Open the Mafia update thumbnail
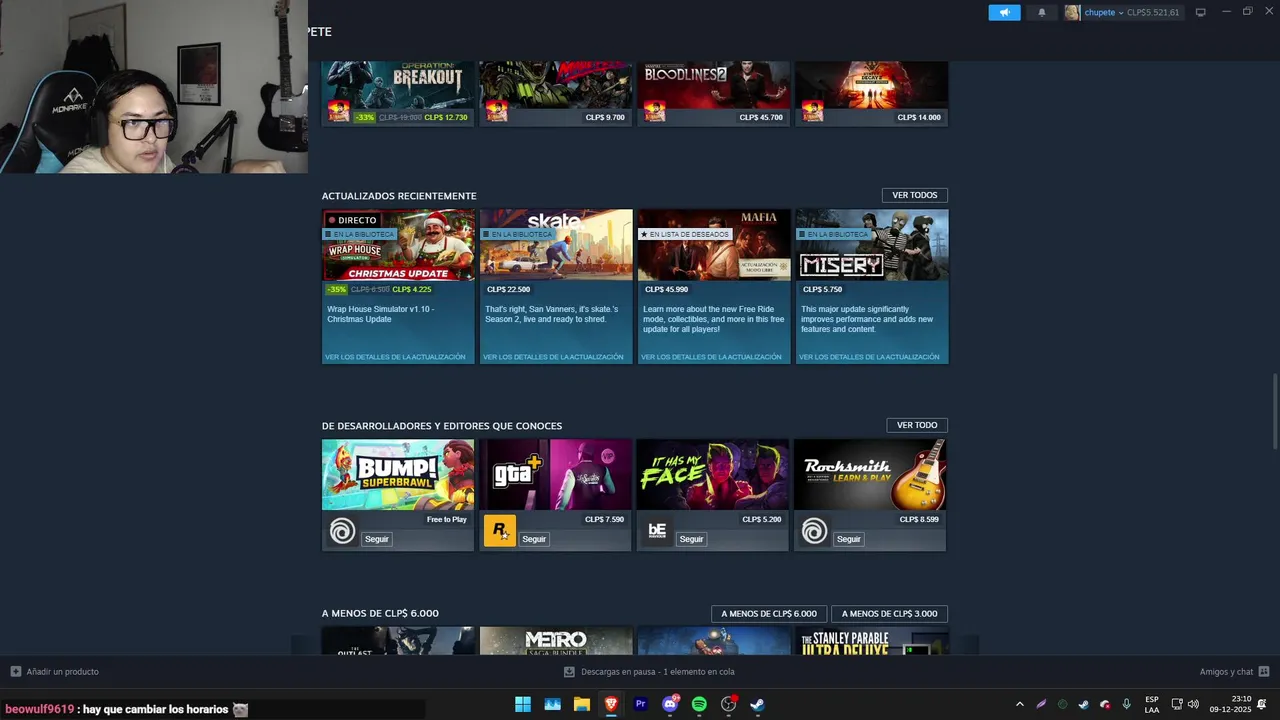This screenshot has width=1280, height=720. pos(714,245)
